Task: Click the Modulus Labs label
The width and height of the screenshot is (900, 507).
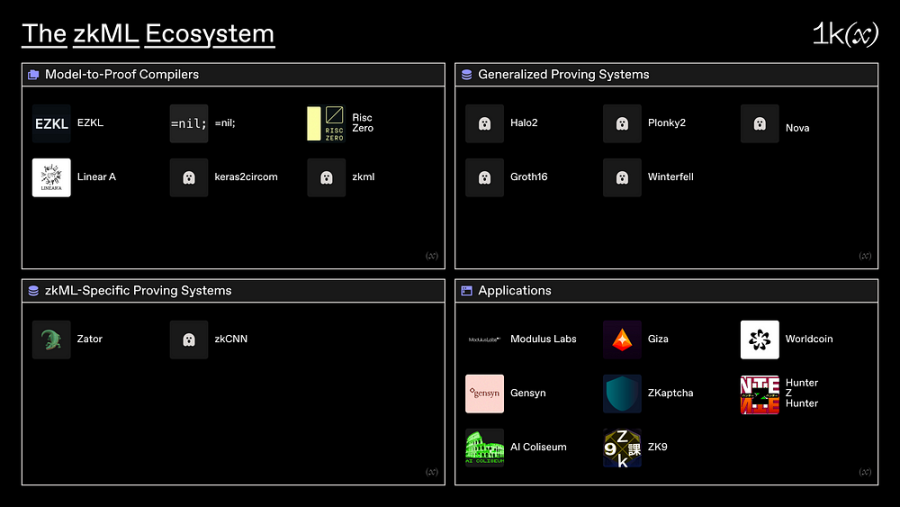Action: [x=543, y=340]
